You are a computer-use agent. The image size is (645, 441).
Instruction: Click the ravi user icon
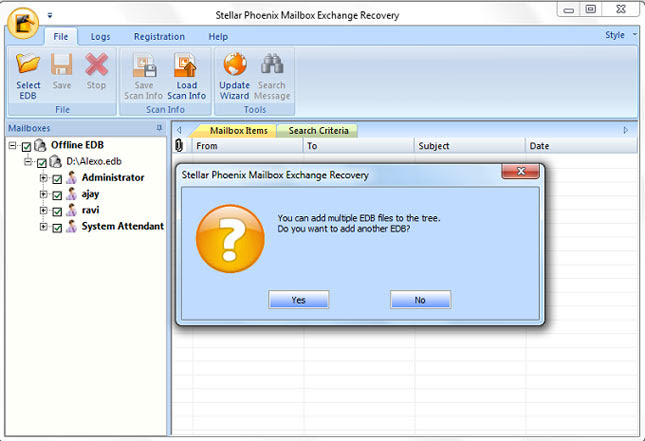71,210
